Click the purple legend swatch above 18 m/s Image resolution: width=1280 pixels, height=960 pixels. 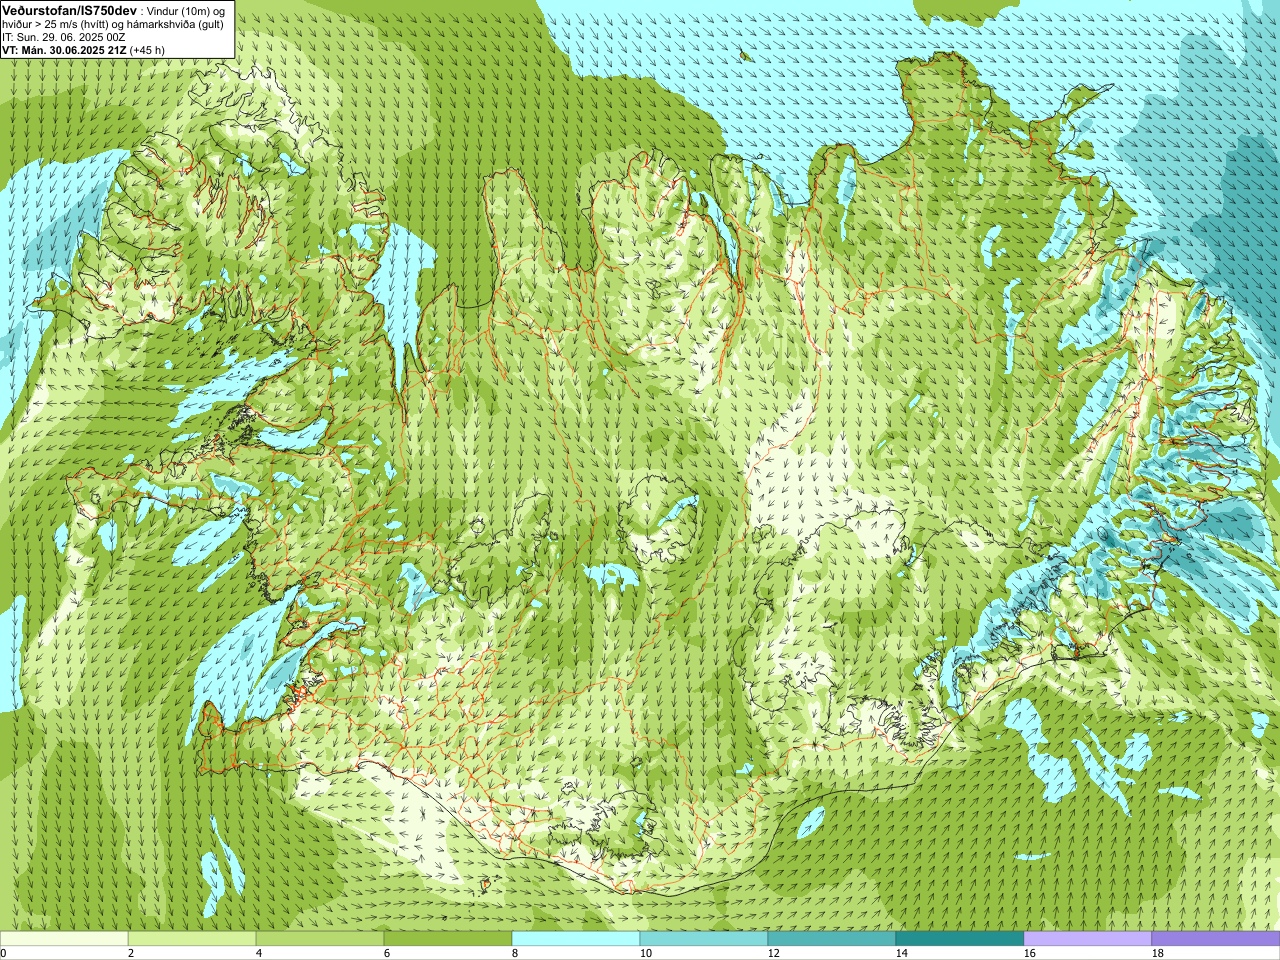[1216, 940]
